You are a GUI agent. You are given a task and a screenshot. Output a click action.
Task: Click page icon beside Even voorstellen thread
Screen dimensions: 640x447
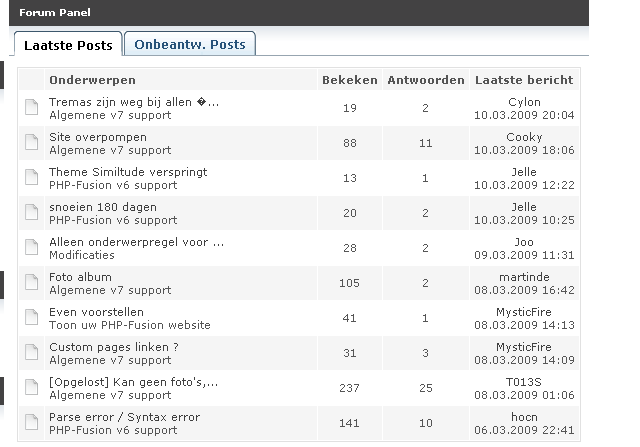[x=31, y=318]
